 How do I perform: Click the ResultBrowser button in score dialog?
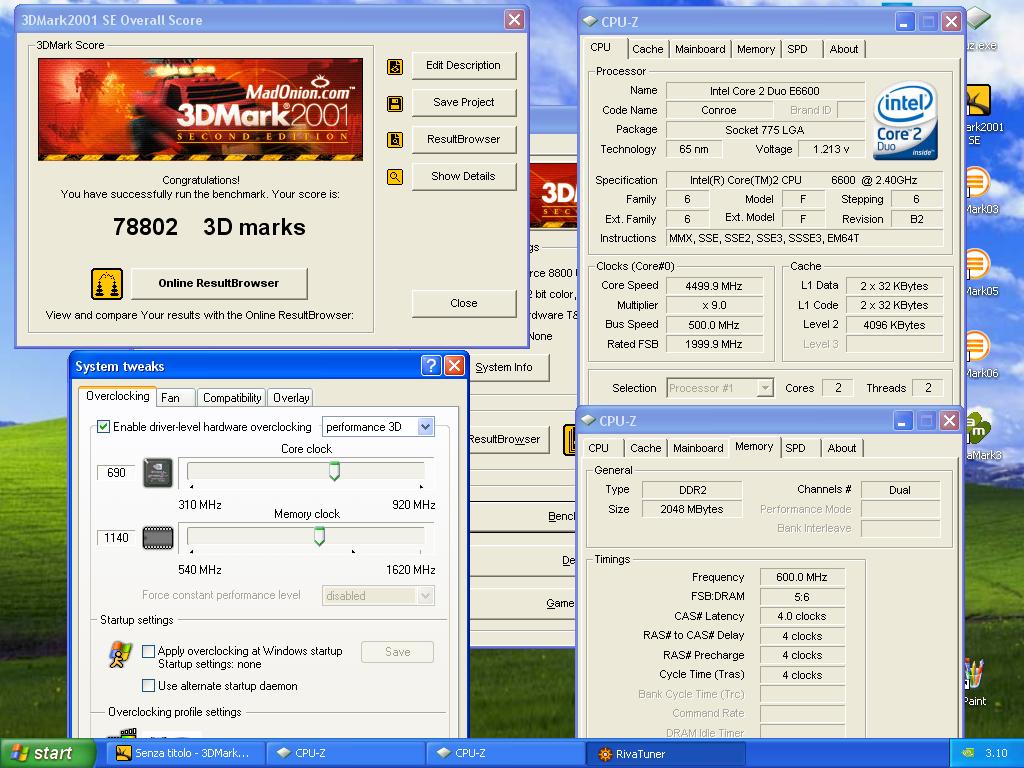pos(464,139)
